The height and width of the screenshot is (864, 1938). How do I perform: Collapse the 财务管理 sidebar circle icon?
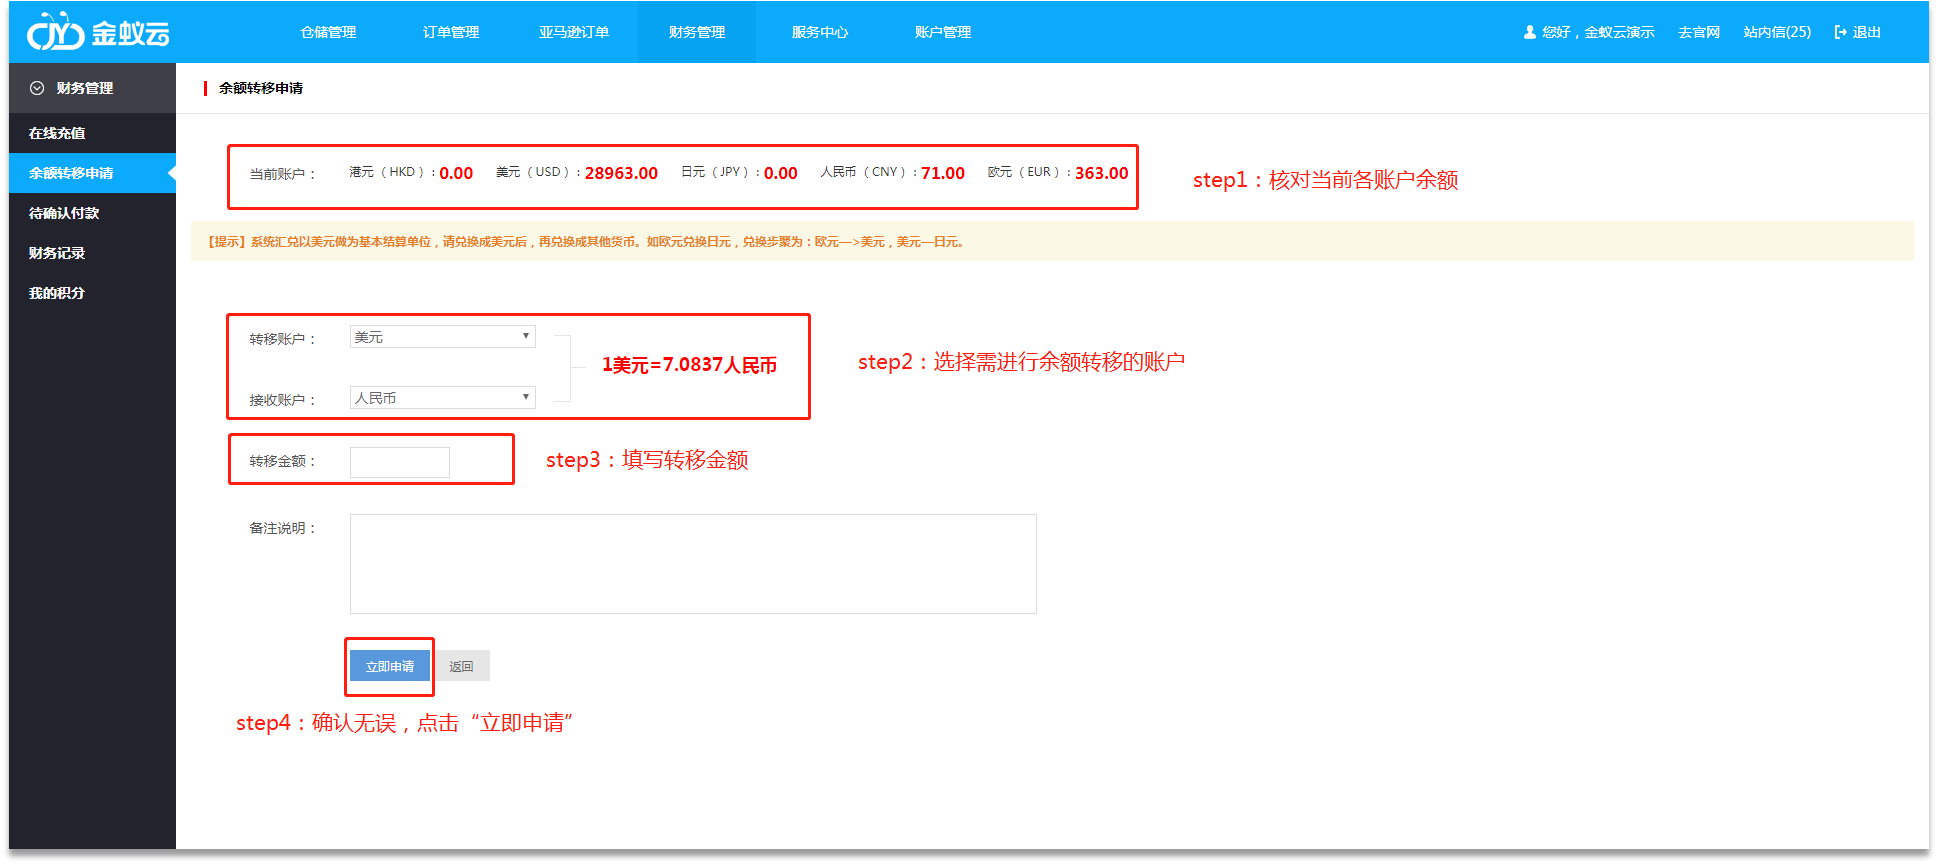click(x=37, y=88)
